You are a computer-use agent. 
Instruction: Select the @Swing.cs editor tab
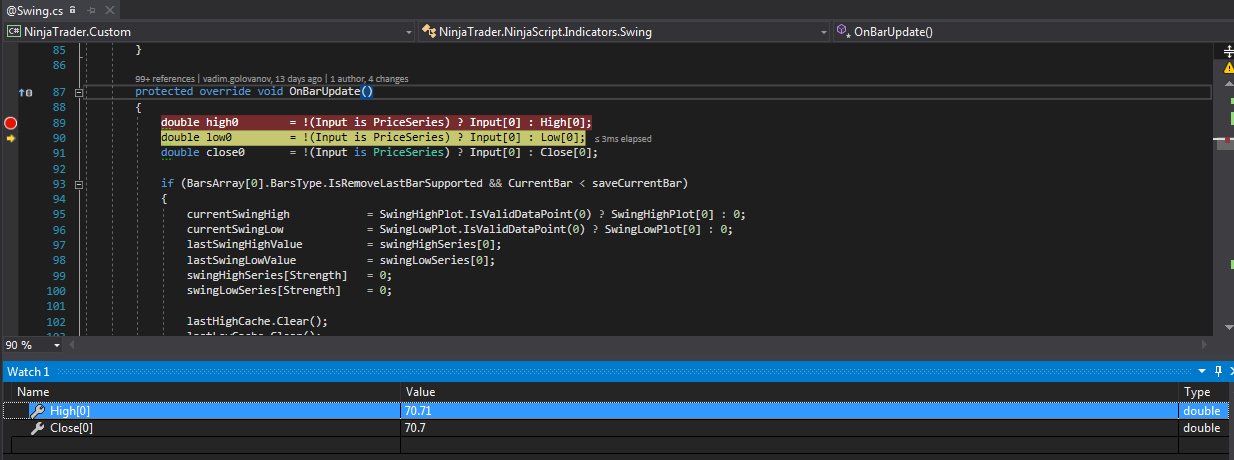pos(34,10)
